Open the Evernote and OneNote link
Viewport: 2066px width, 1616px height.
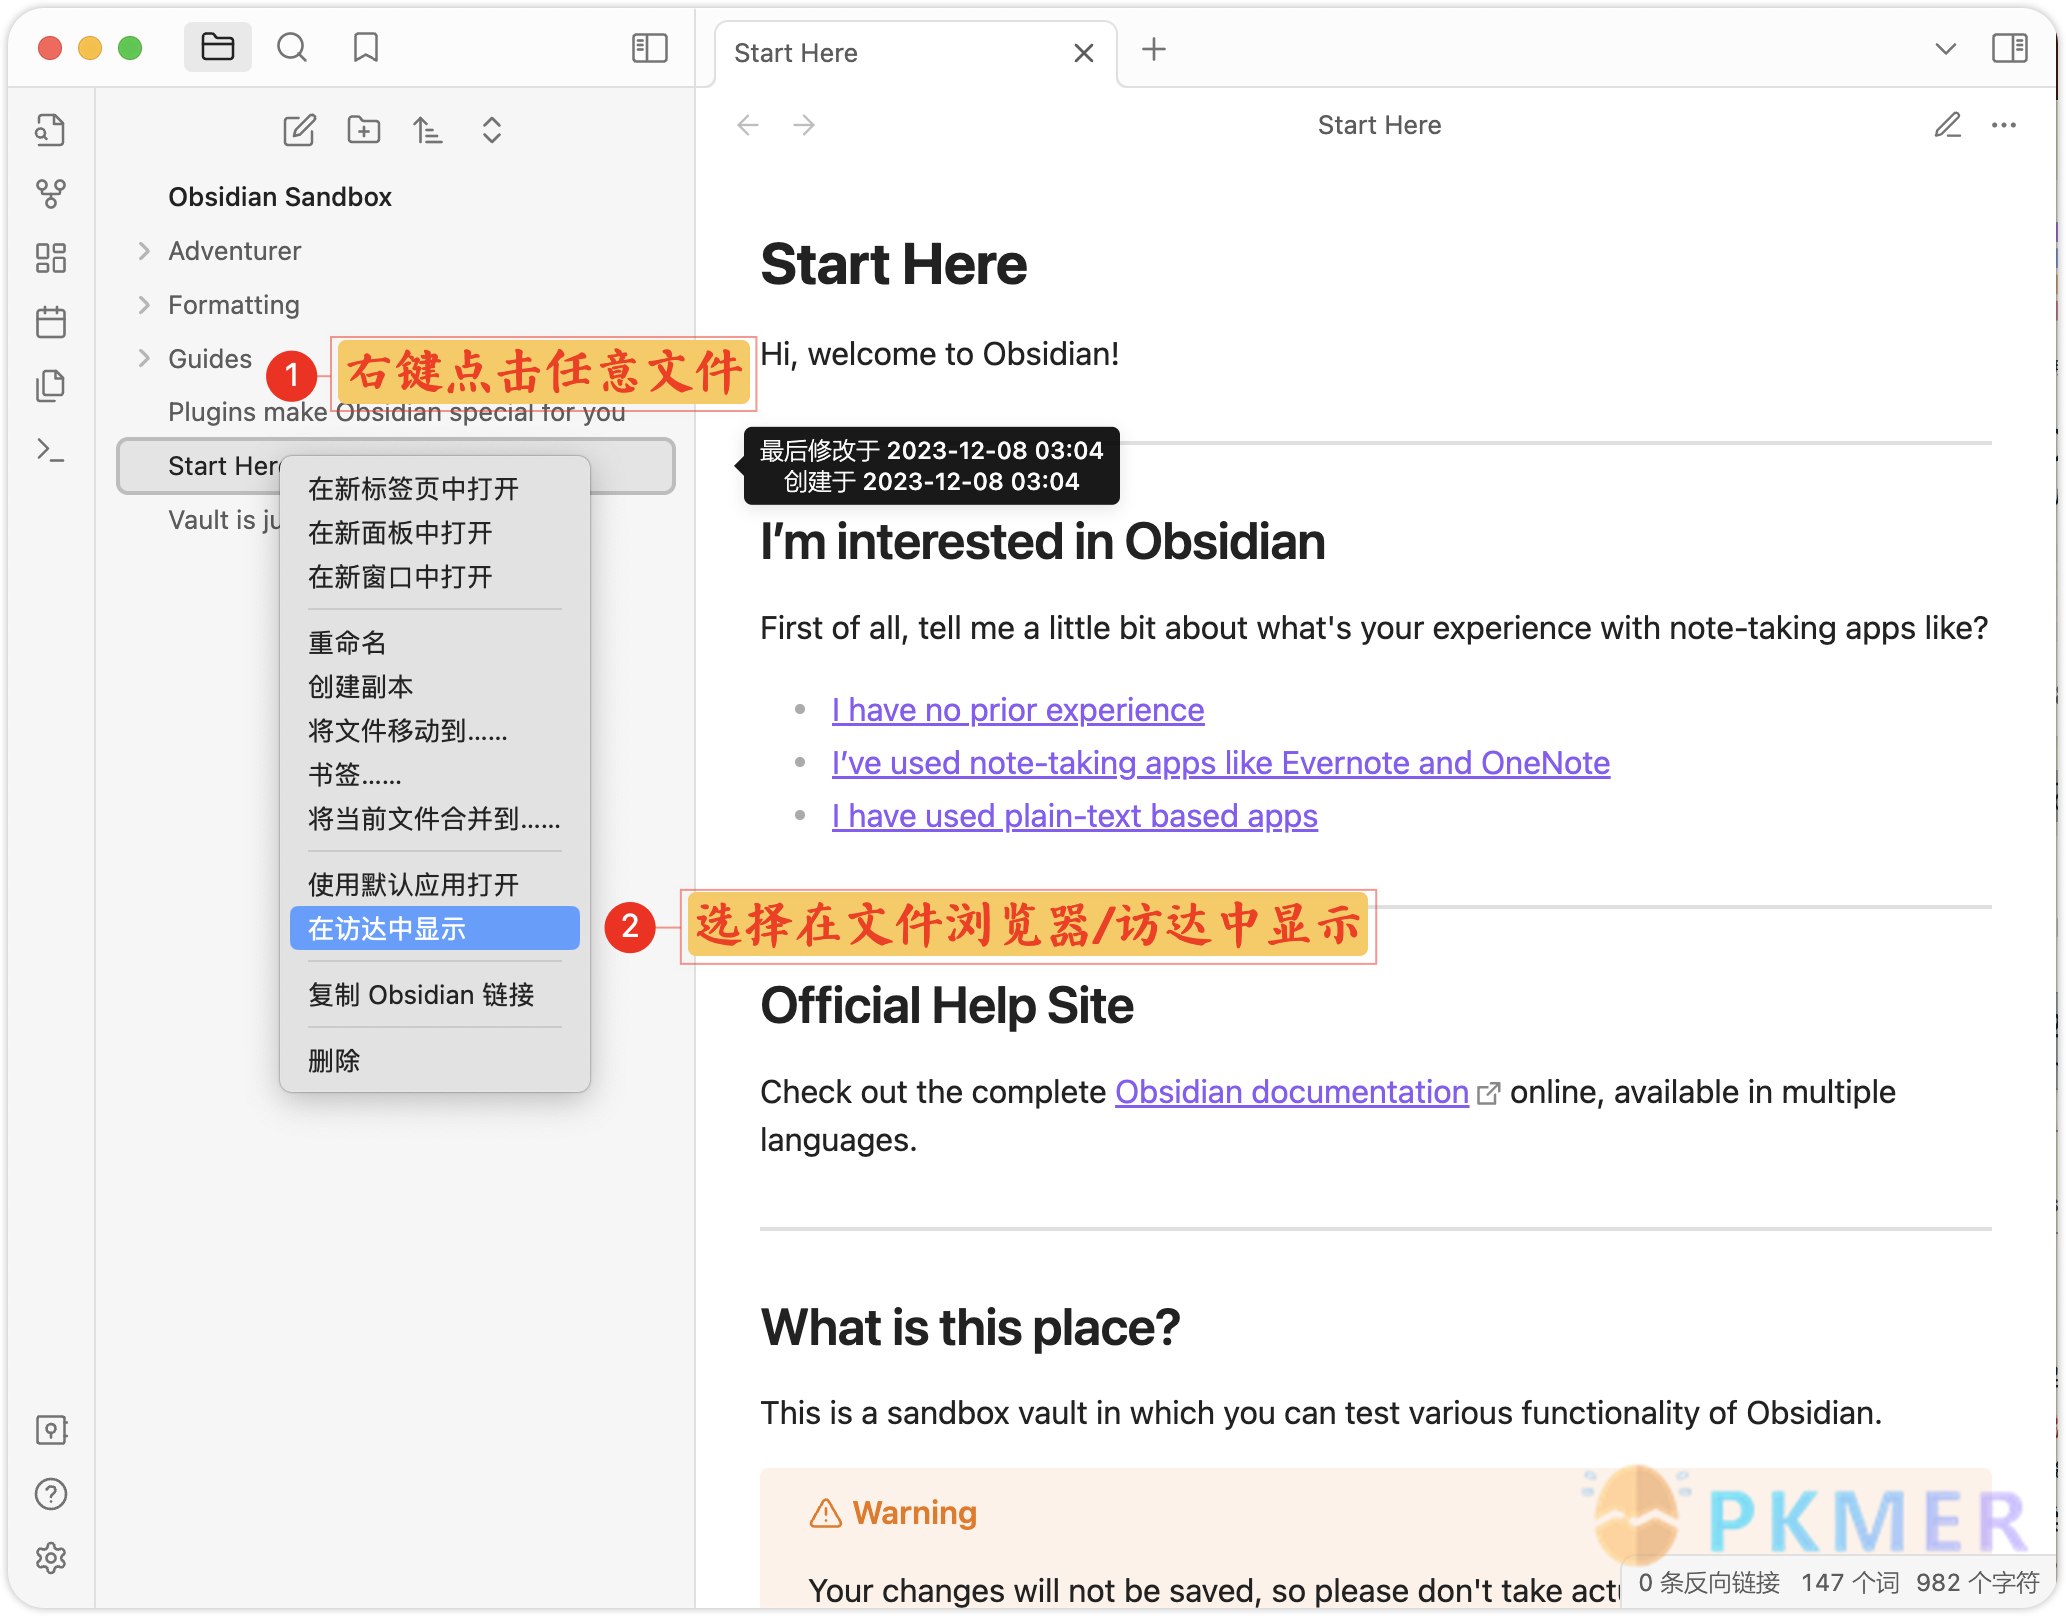click(1221, 763)
